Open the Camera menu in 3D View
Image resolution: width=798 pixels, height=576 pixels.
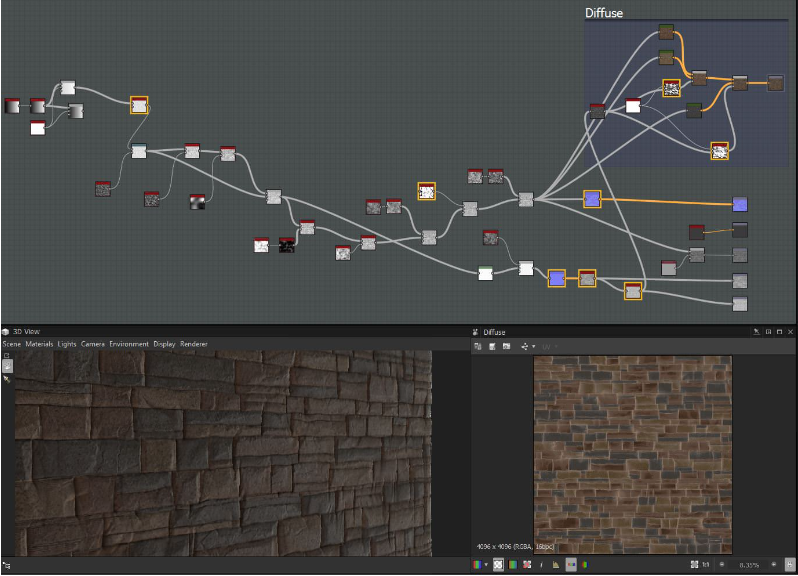[x=93, y=344]
